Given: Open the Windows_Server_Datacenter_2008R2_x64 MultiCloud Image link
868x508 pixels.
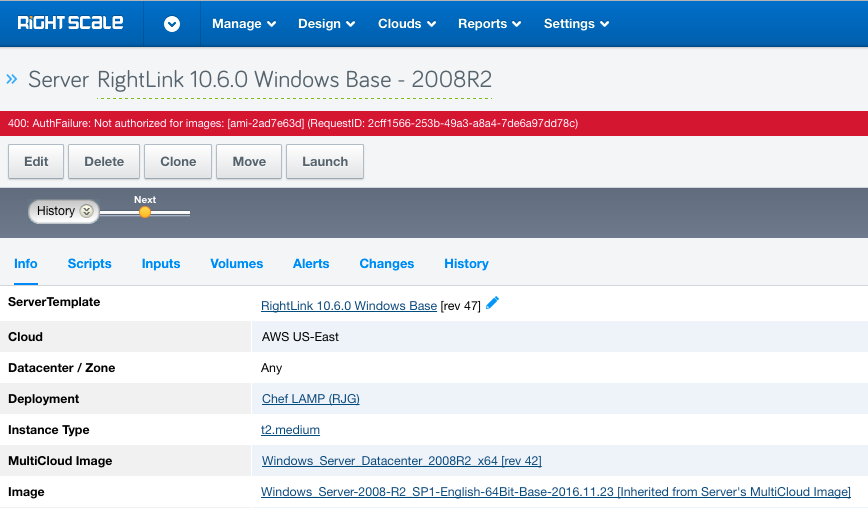Looking at the screenshot, I should [401, 460].
